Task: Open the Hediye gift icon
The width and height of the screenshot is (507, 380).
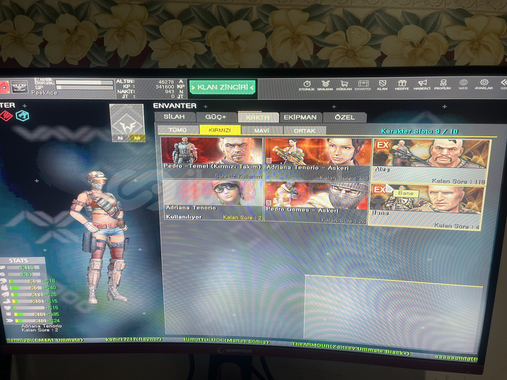Action: click(402, 85)
